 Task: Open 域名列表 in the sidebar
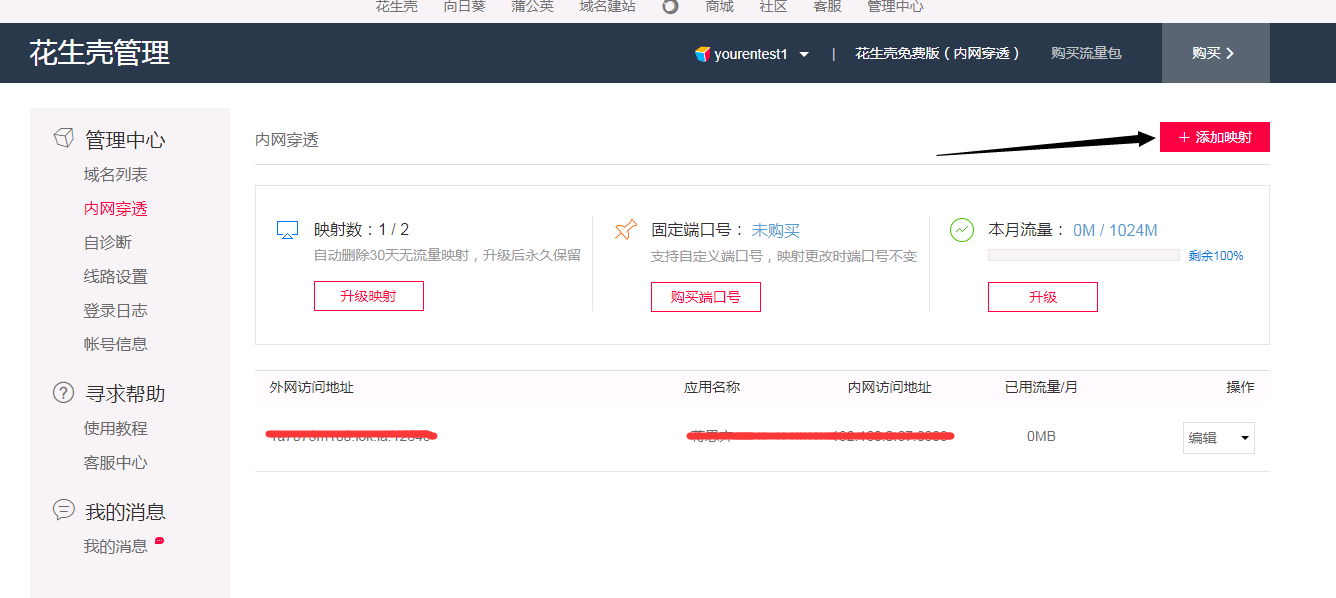tap(115, 175)
